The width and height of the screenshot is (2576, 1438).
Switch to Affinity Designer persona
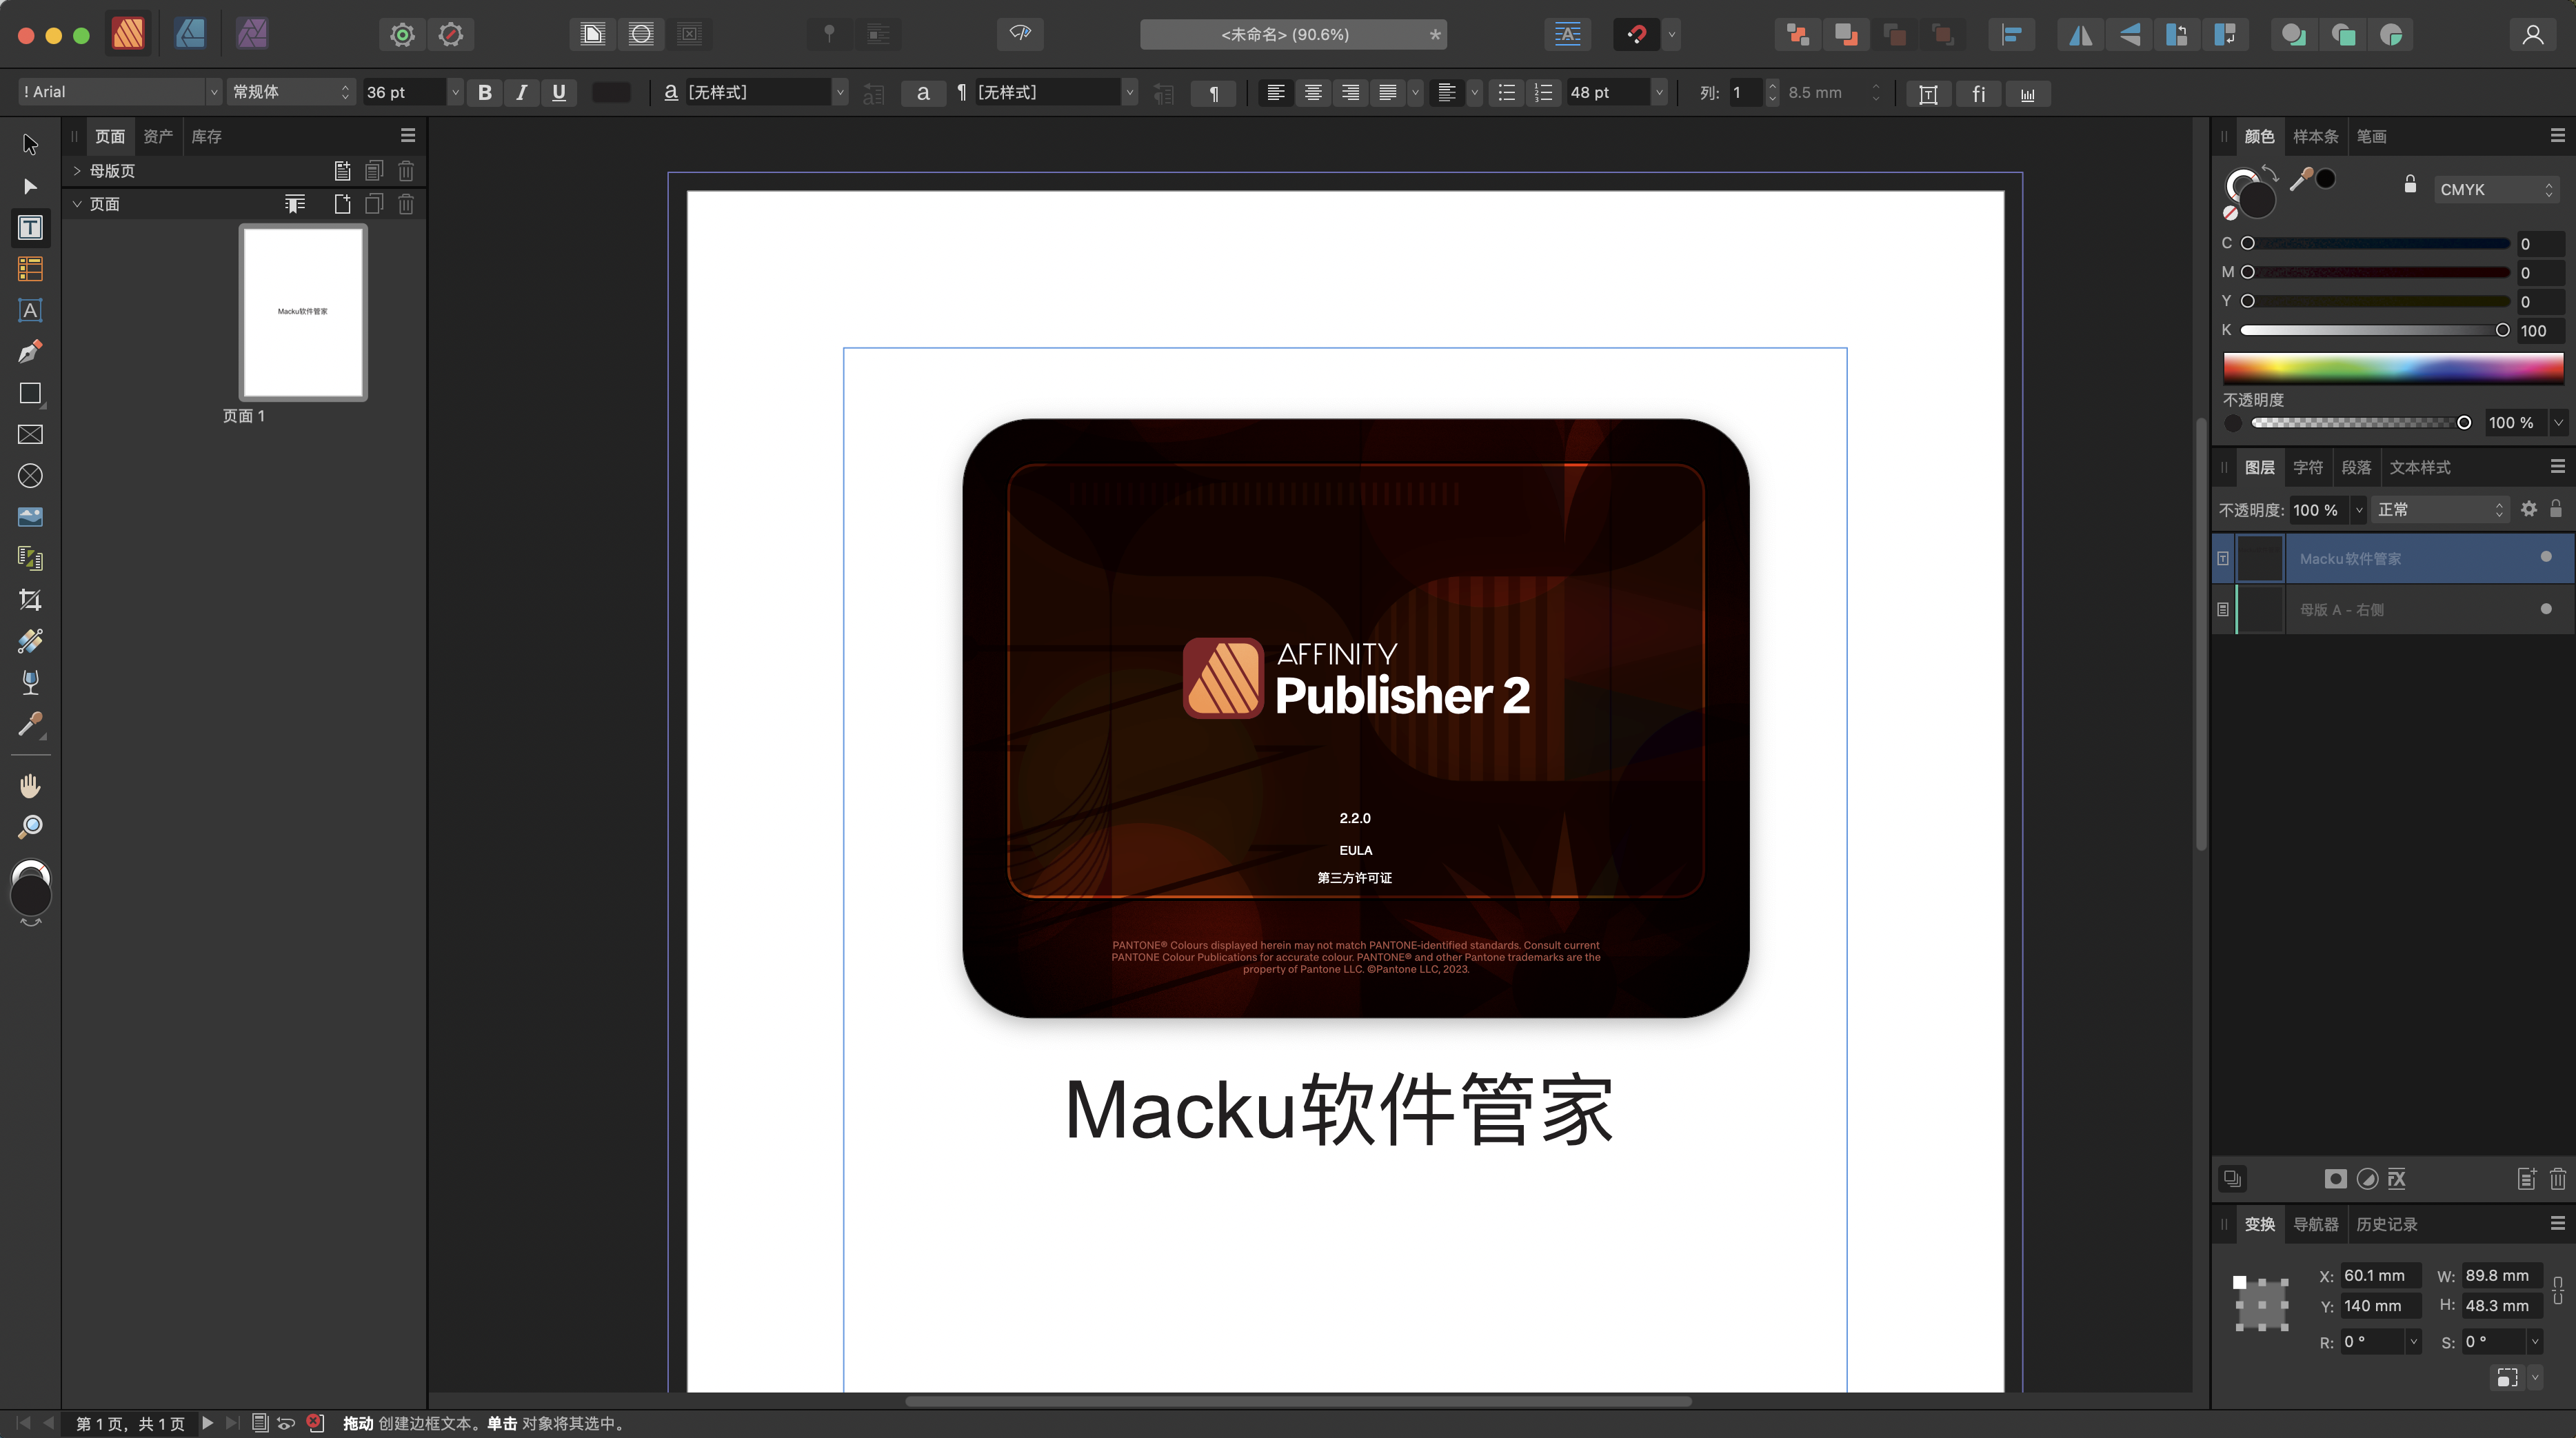point(190,34)
